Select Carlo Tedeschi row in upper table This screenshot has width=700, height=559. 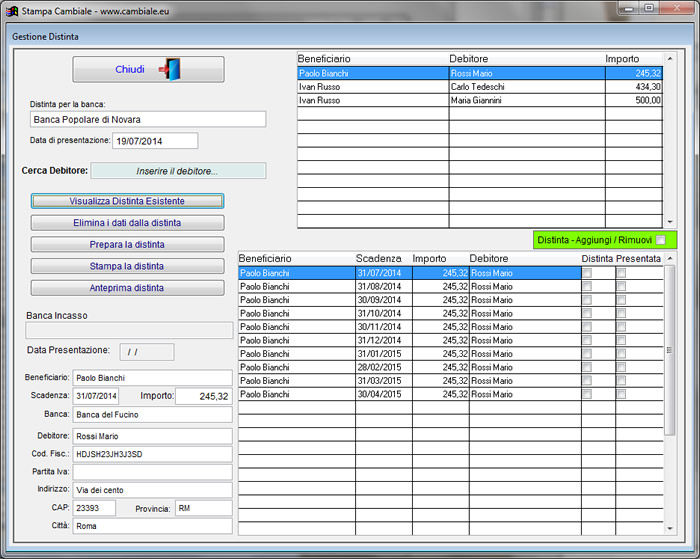[480, 87]
